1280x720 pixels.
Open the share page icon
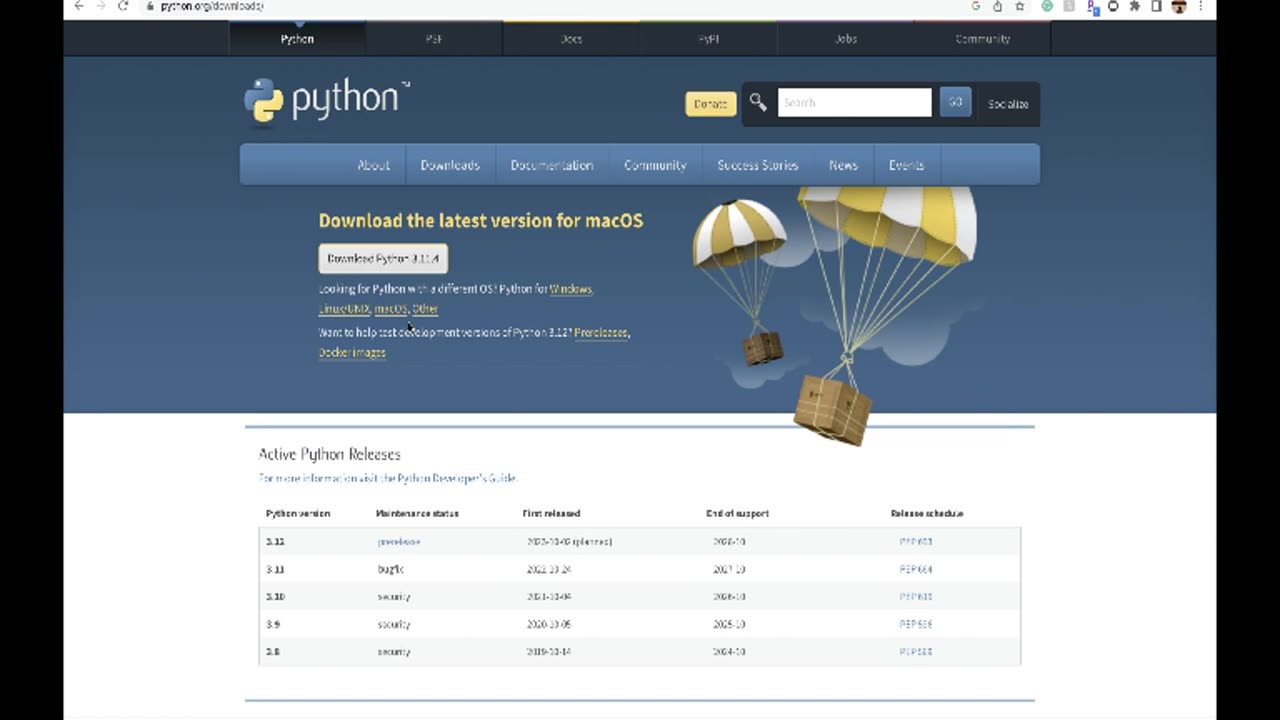coord(997,6)
